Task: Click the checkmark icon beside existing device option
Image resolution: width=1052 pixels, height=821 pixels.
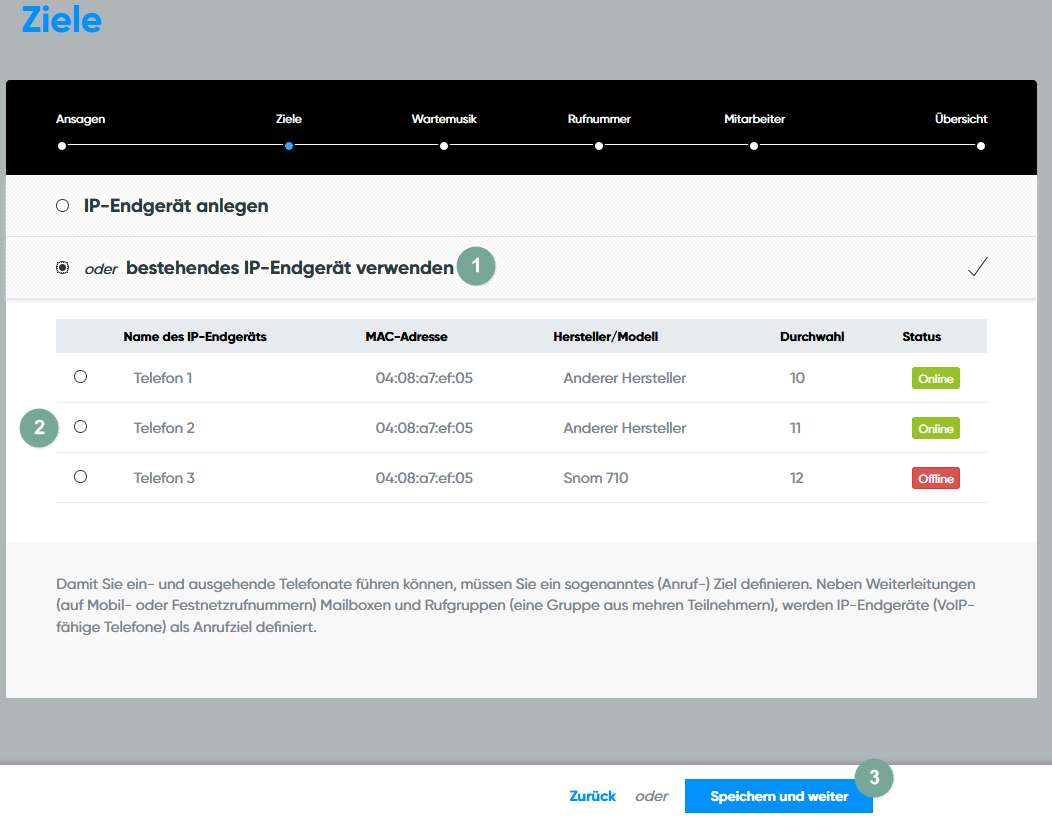Action: point(977,267)
